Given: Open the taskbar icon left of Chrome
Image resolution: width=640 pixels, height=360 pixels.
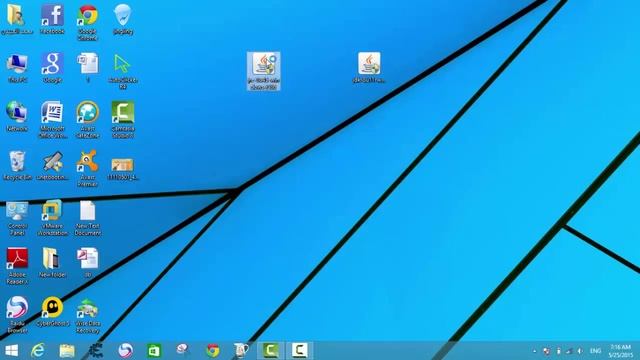Looking at the screenshot, I should tap(183, 350).
